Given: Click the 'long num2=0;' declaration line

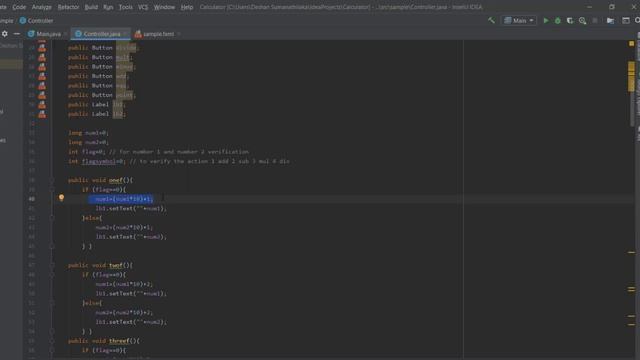Looking at the screenshot, I should (x=88, y=142).
